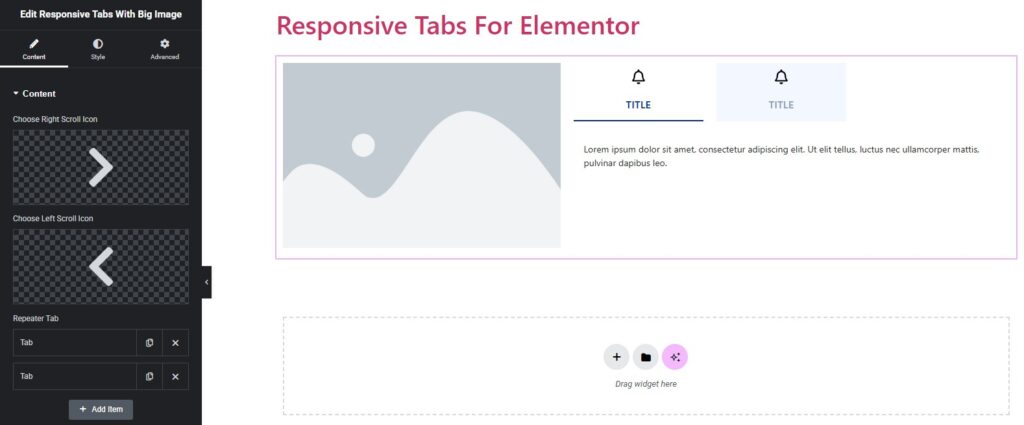This screenshot has height=425, width=1024.
Task: Remove the first Tab repeater item
Action: click(x=175, y=343)
